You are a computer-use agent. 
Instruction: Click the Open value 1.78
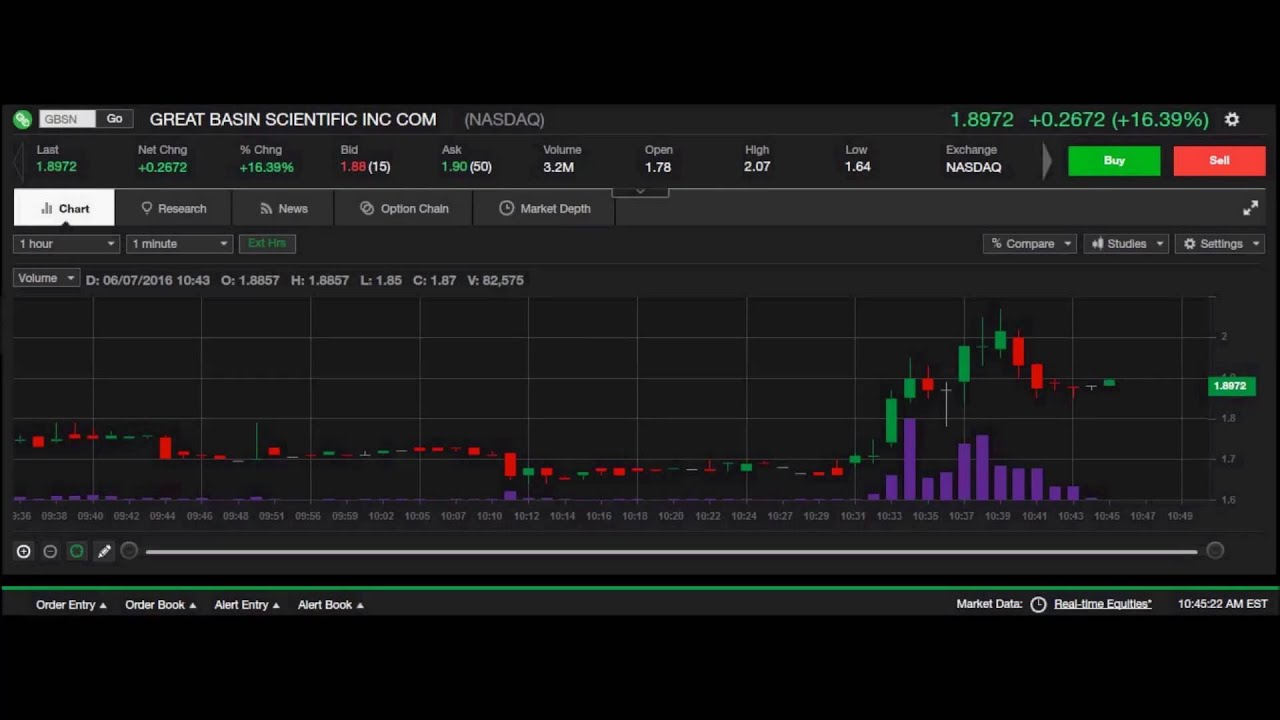click(658, 167)
